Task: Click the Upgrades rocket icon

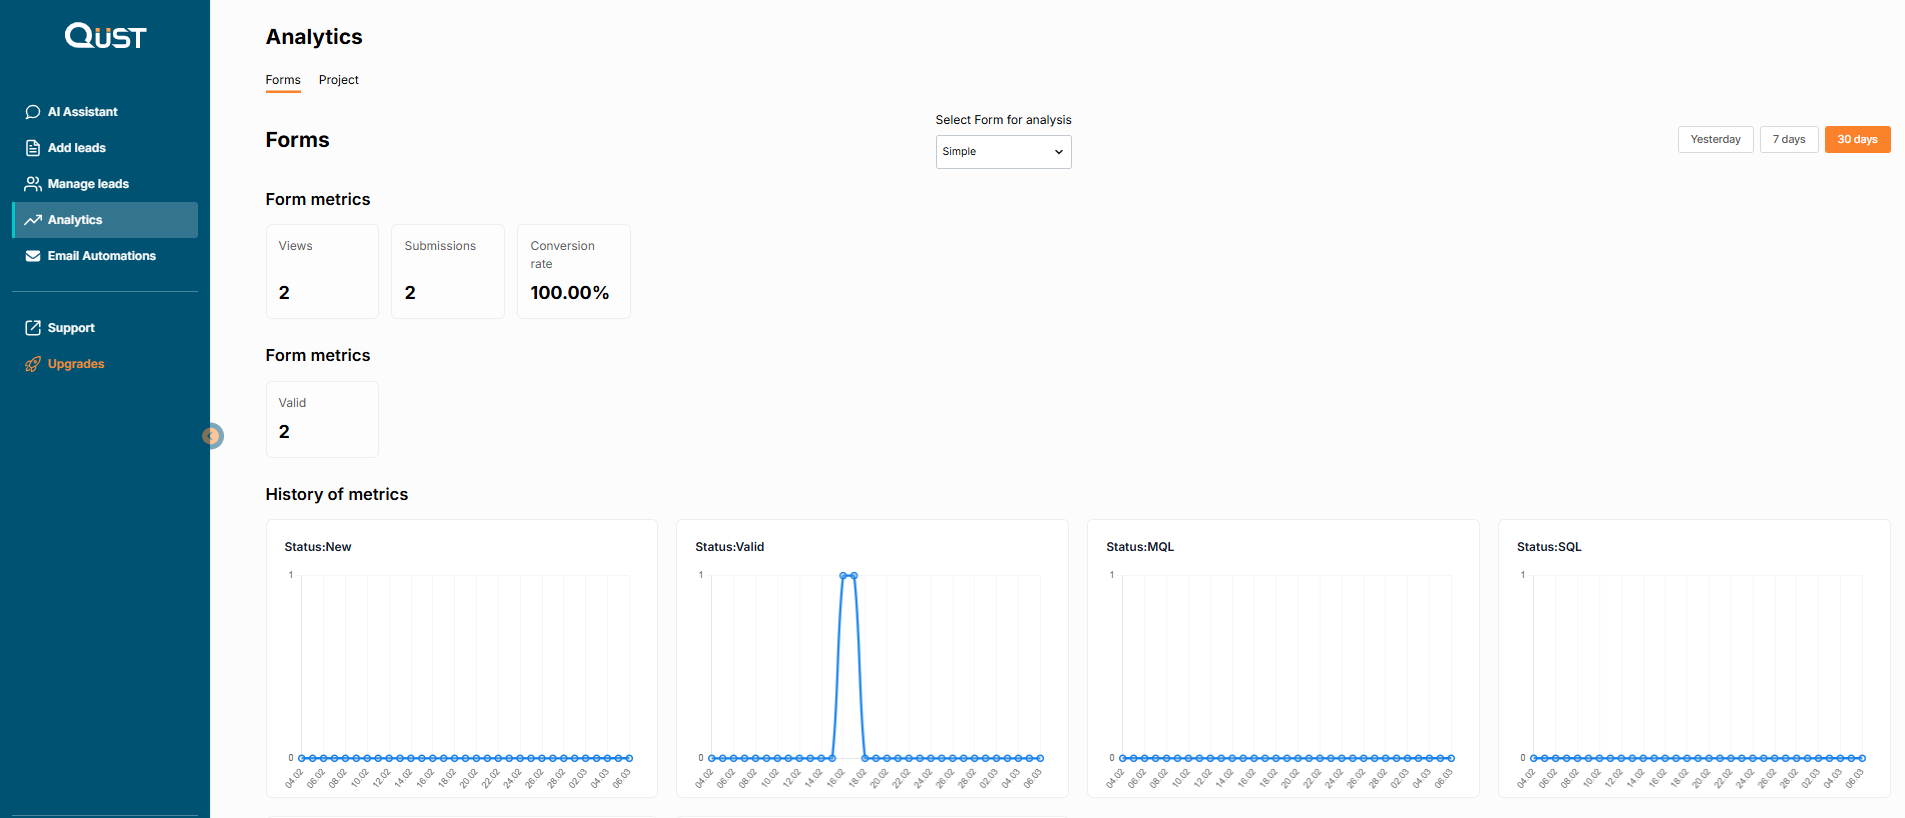Action: [x=33, y=364]
